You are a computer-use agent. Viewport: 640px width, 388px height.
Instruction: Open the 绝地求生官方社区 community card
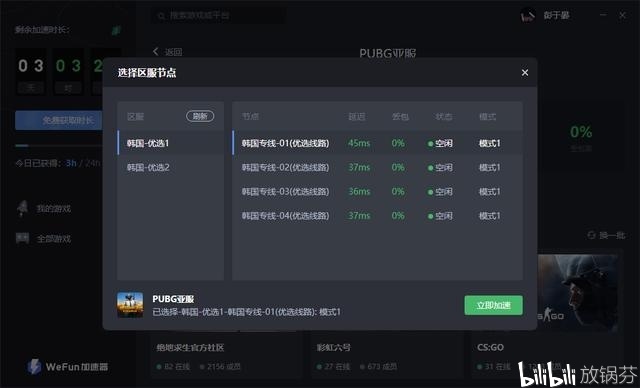point(226,355)
